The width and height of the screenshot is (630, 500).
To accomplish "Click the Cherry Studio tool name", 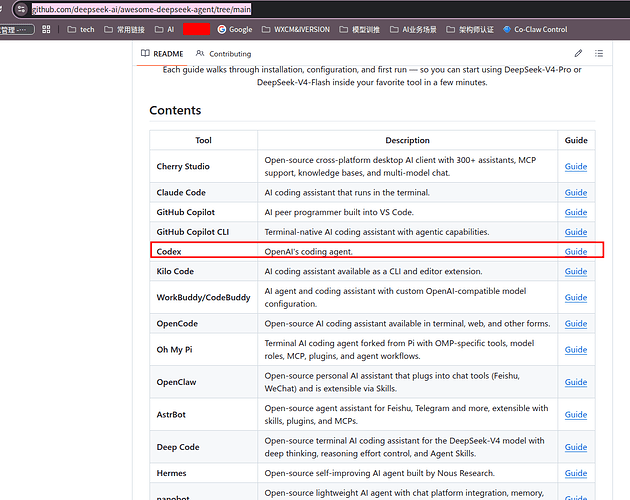I will 183,166.
